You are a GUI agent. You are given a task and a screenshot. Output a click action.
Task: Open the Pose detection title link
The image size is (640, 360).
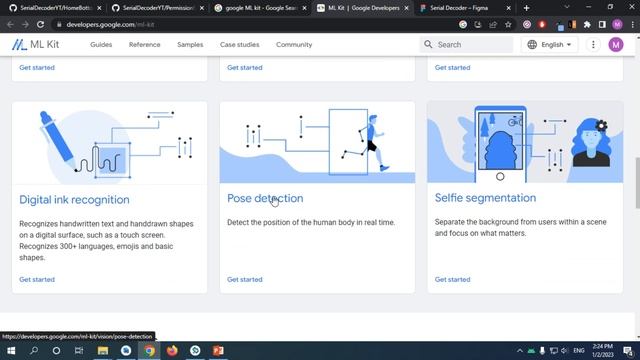[265, 198]
